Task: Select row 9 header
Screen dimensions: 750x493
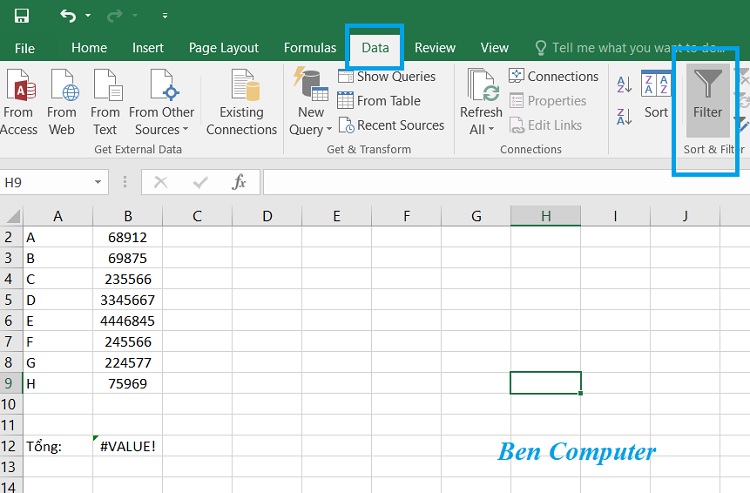Action: tap(11, 383)
